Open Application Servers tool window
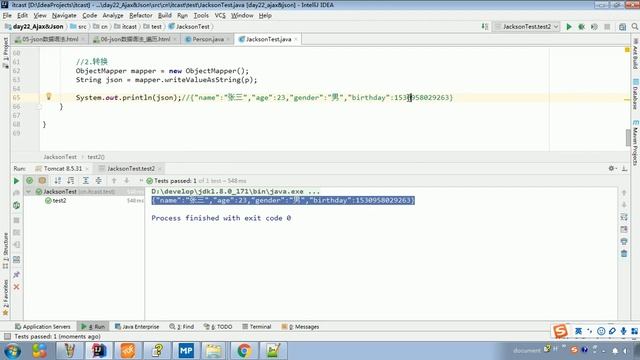 (42, 327)
